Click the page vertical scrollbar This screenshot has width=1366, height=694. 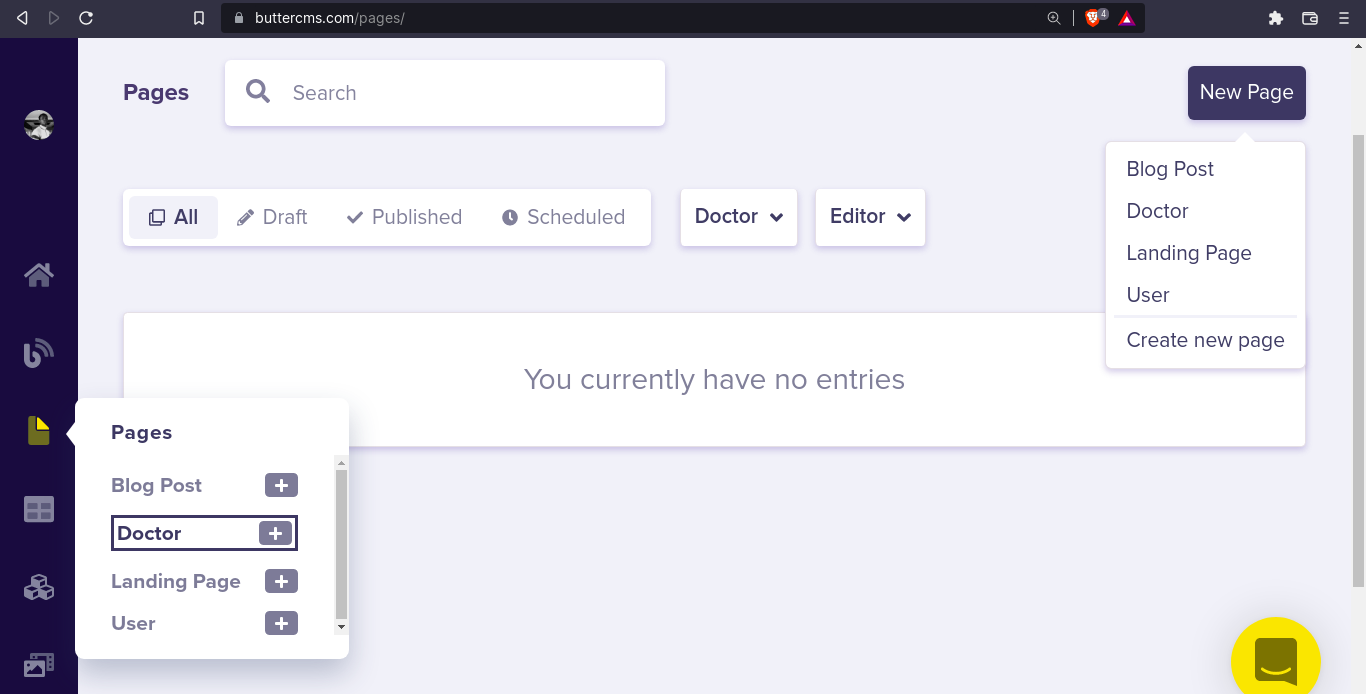pos(1358,360)
